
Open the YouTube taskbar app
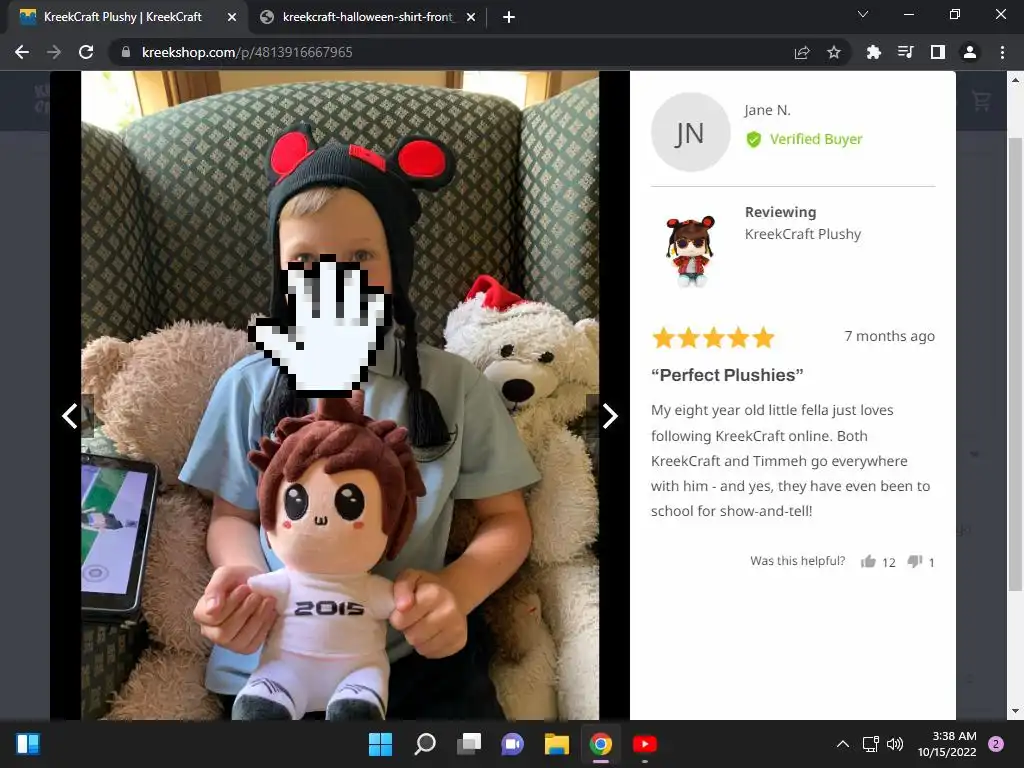coord(645,744)
